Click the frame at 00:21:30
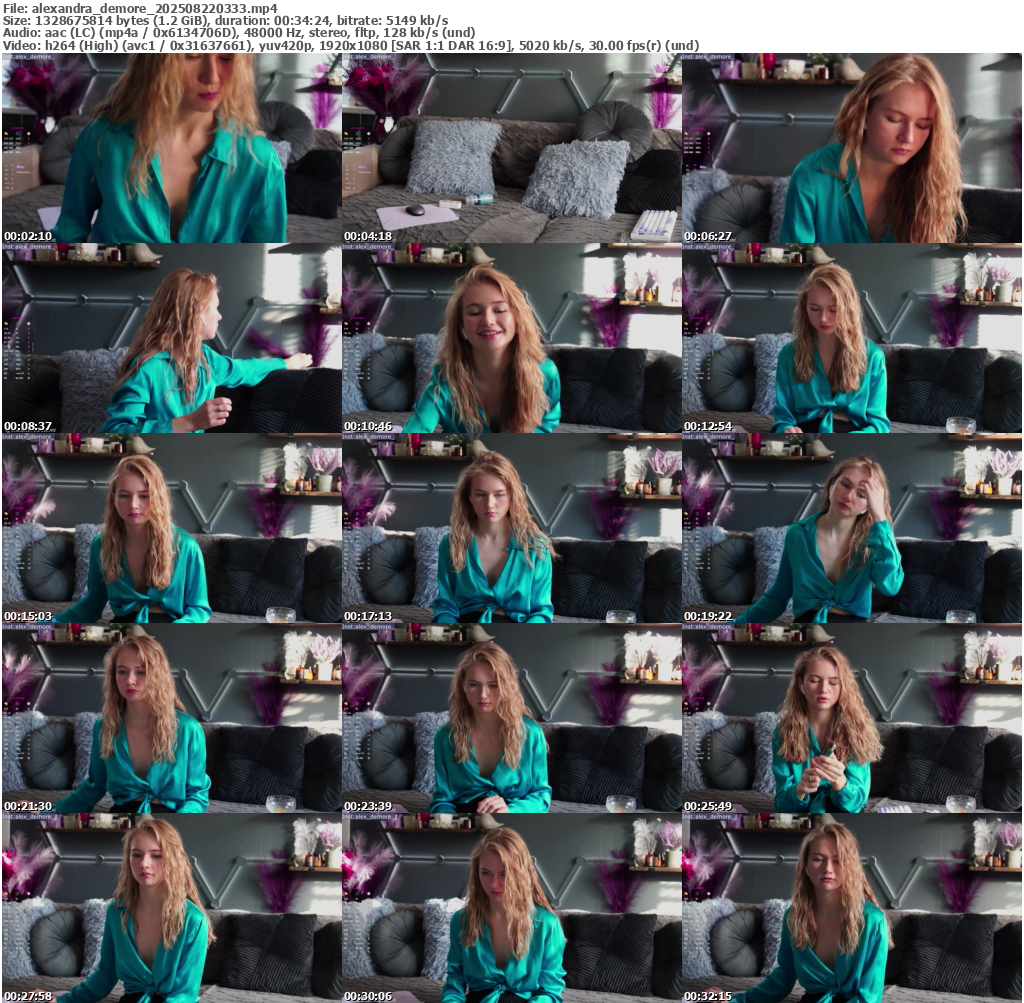This screenshot has height=1003, width=1024. point(172,718)
